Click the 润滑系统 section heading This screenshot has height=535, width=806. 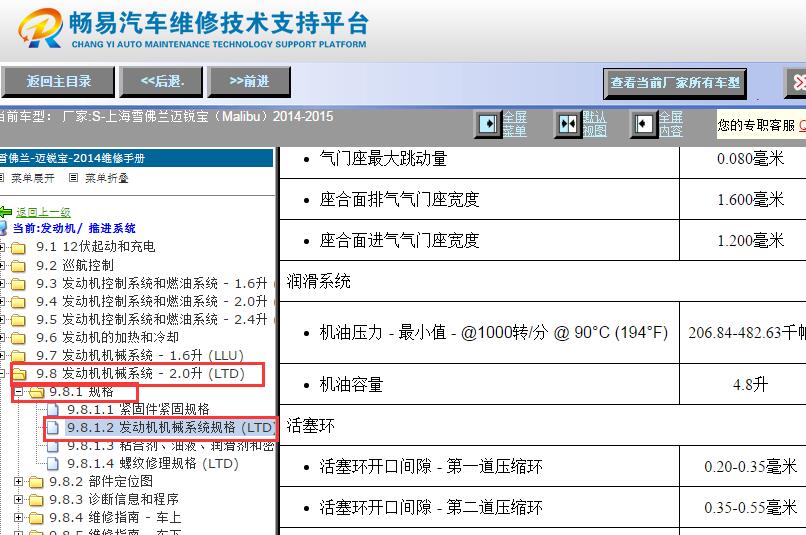(x=319, y=282)
